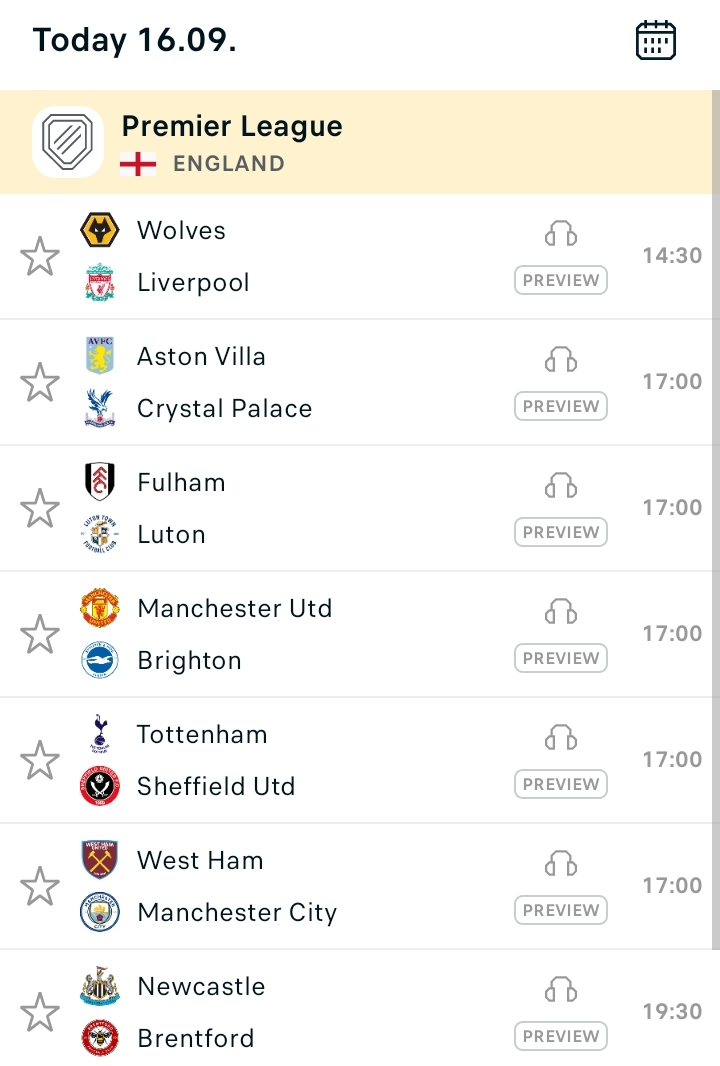Click the Manchester City team name
The width and height of the screenshot is (720, 1066).
tap(237, 912)
